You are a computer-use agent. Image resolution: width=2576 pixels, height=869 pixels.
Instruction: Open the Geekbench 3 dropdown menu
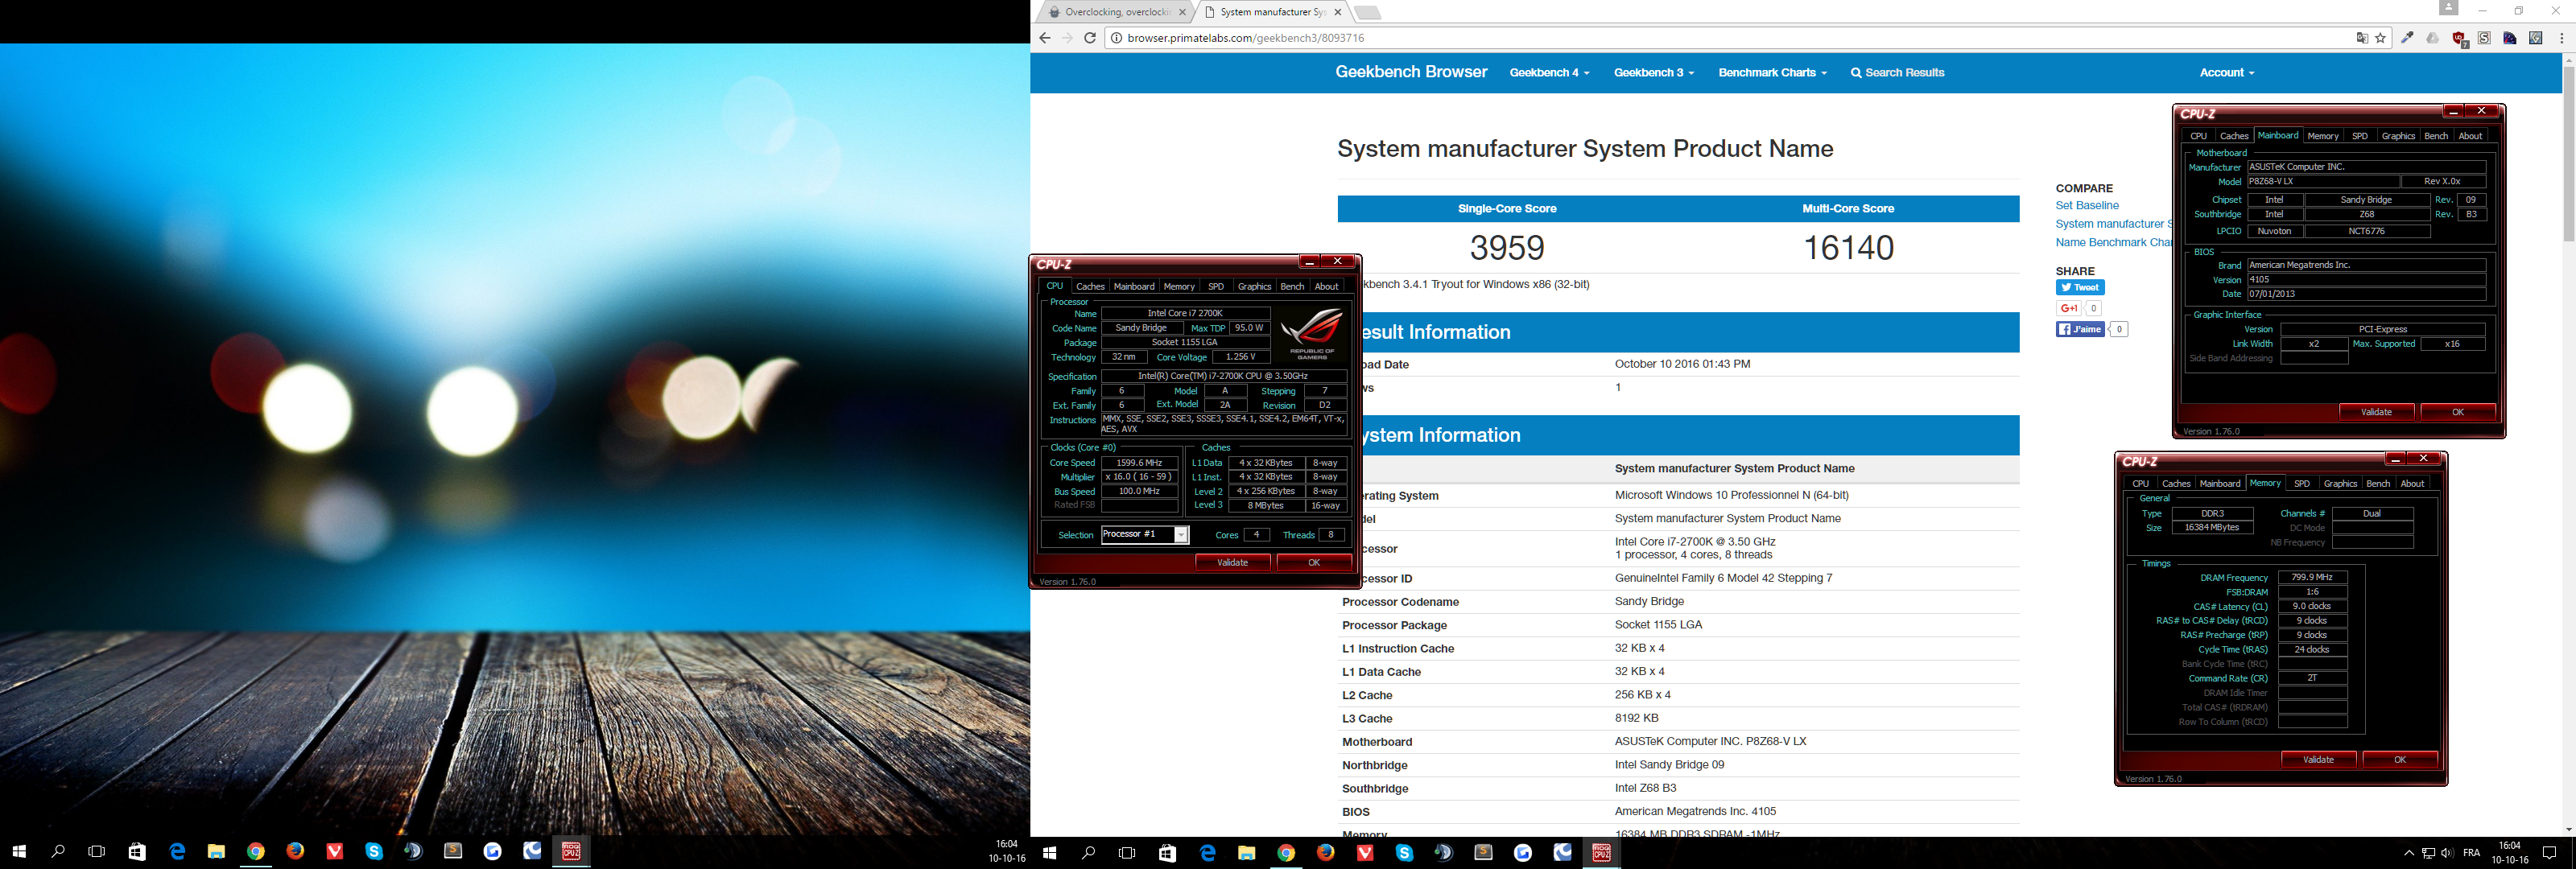point(1653,72)
